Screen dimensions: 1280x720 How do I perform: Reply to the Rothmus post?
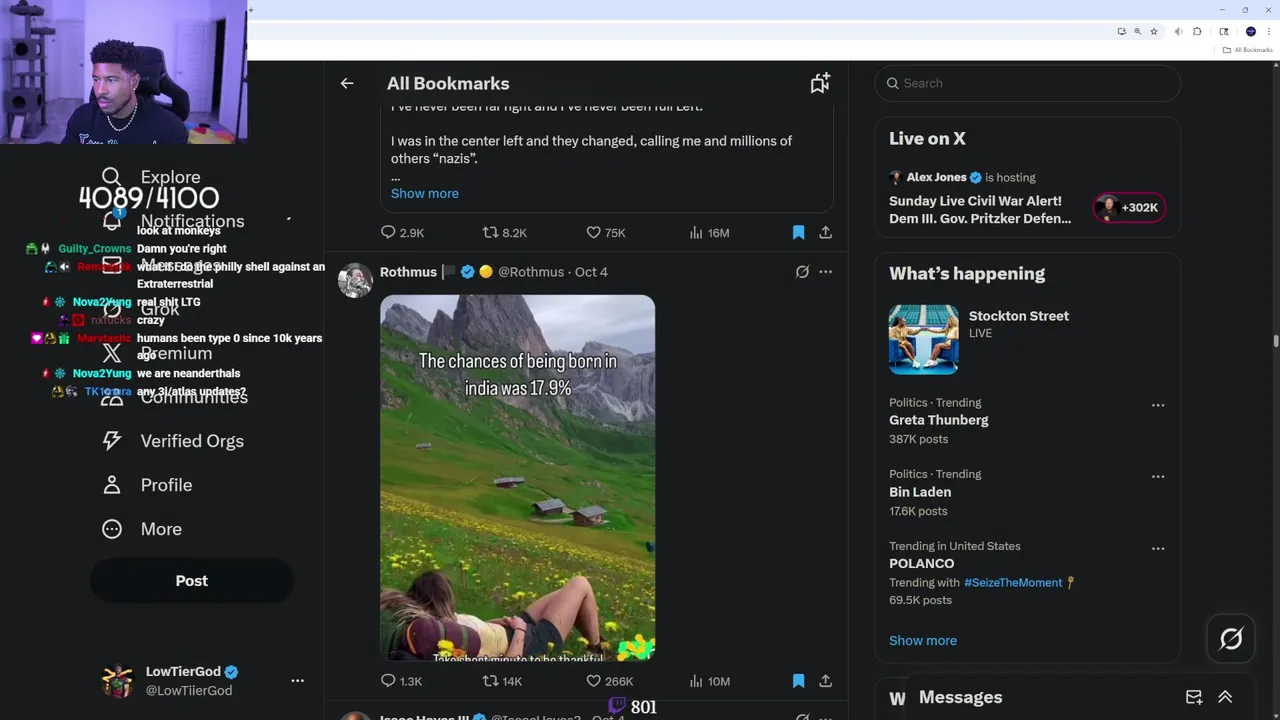point(389,681)
